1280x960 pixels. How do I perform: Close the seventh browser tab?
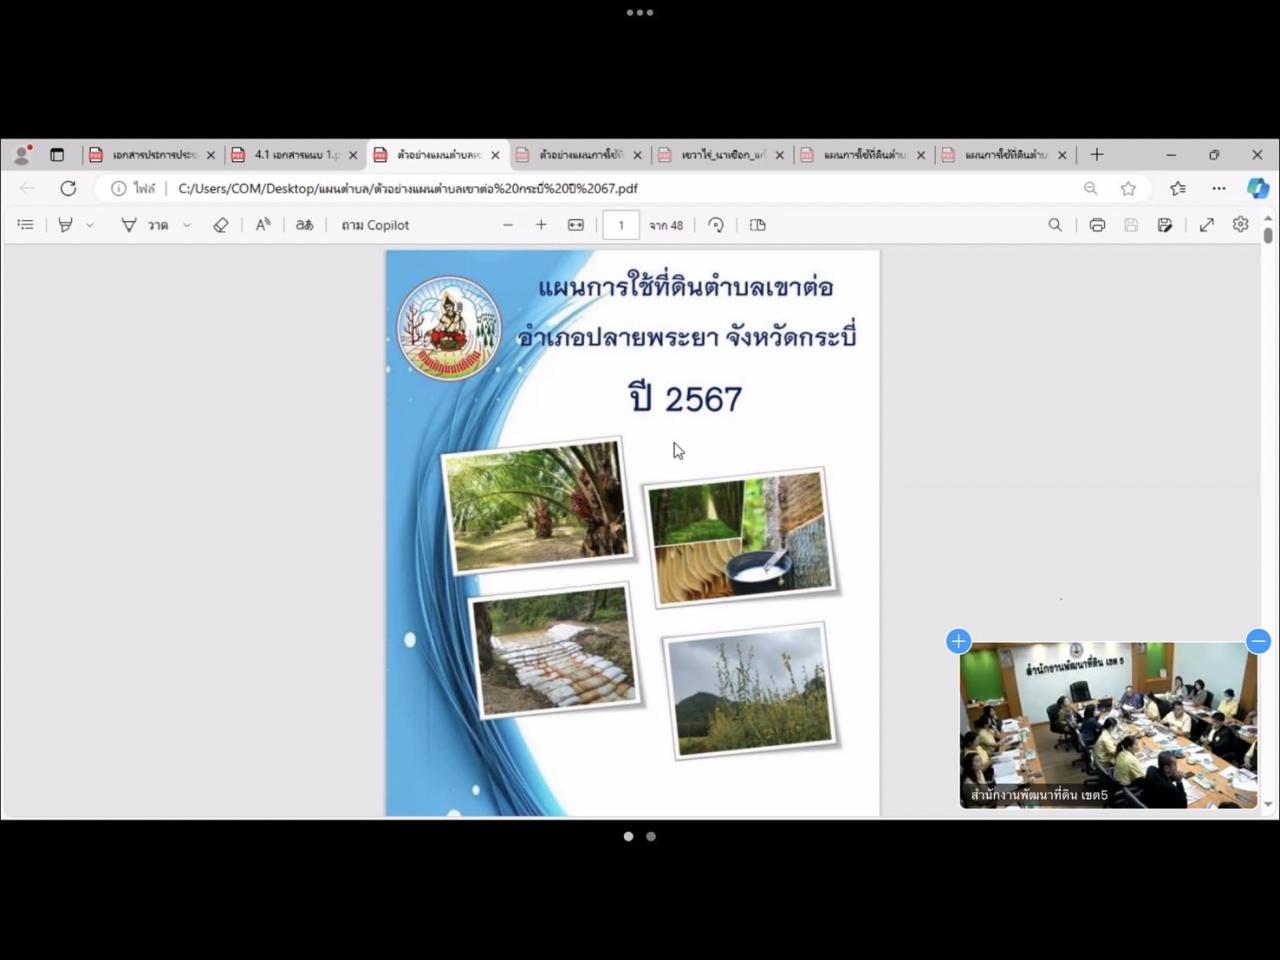[x=1062, y=155]
